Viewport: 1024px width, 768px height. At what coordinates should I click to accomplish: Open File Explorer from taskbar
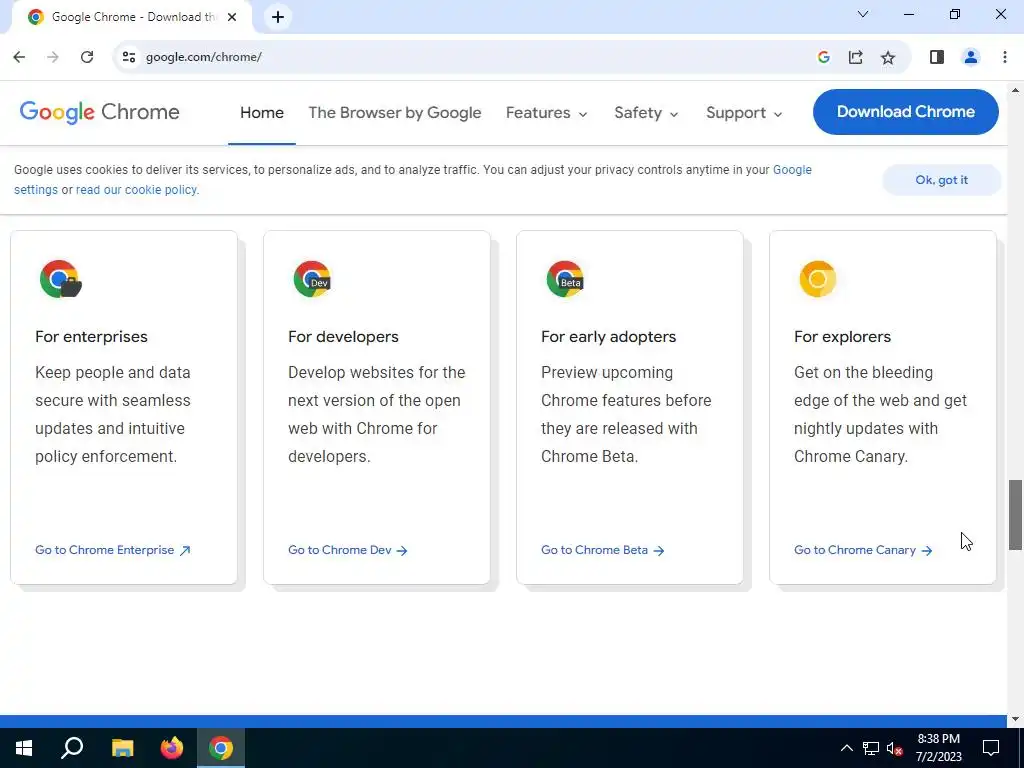pos(122,748)
